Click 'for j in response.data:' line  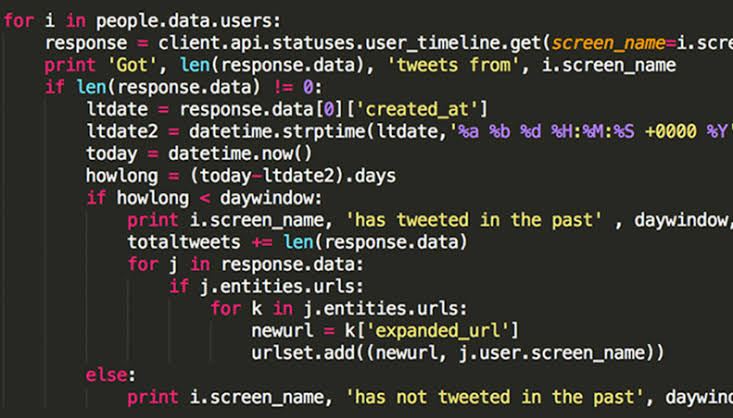[245, 265]
